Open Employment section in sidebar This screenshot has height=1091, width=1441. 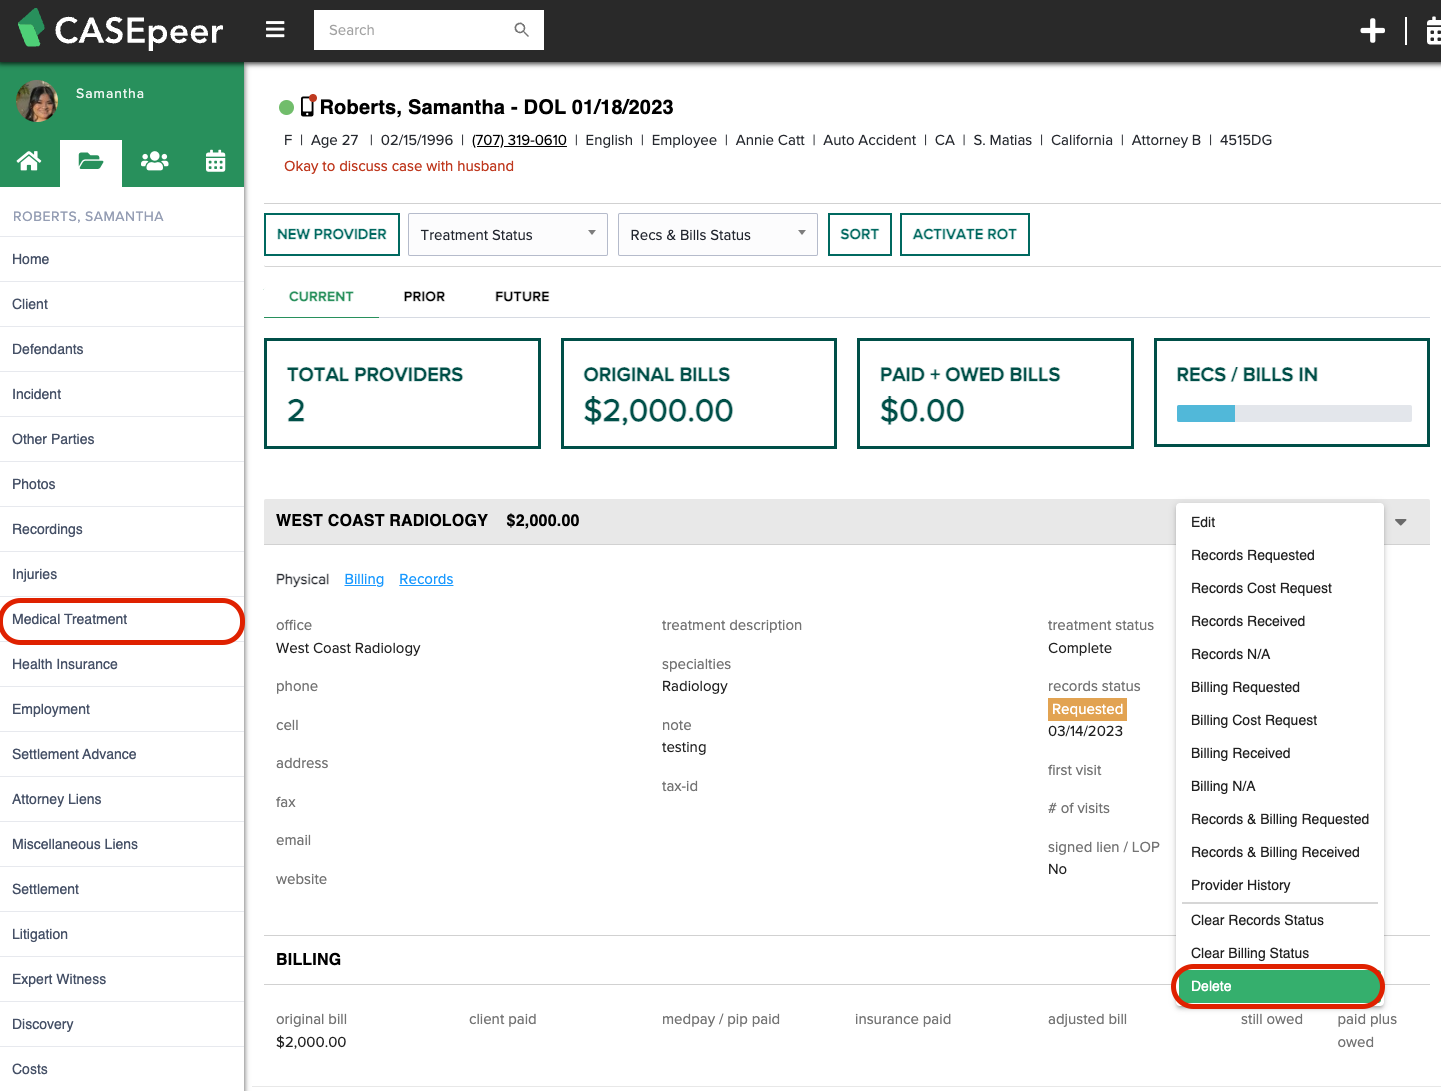point(122,709)
